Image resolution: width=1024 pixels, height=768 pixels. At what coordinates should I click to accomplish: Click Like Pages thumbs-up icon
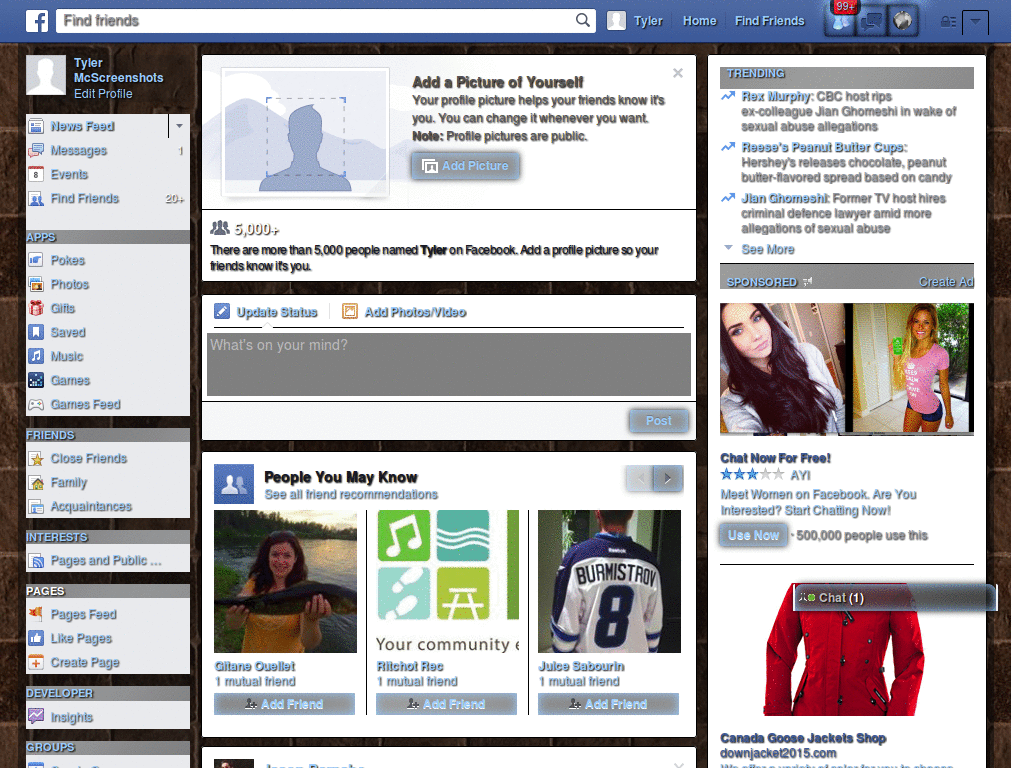tap(37, 638)
